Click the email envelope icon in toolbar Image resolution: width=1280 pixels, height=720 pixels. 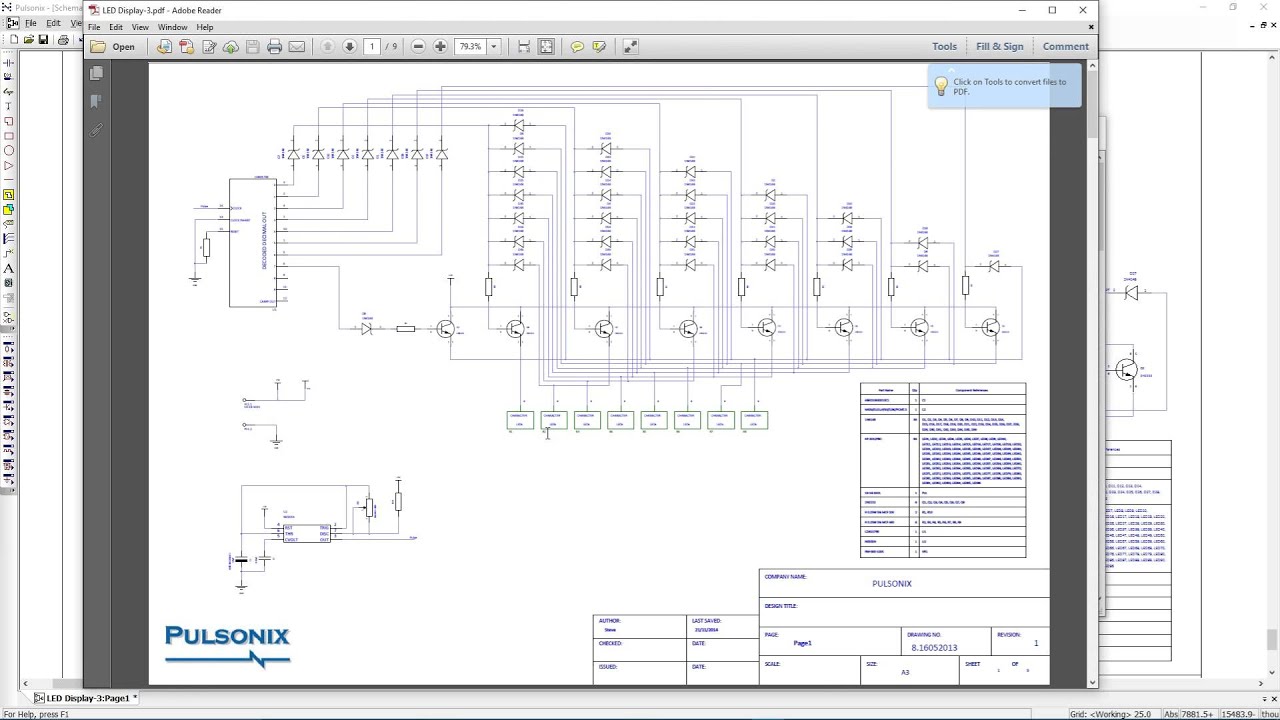pyautogui.click(x=296, y=47)
